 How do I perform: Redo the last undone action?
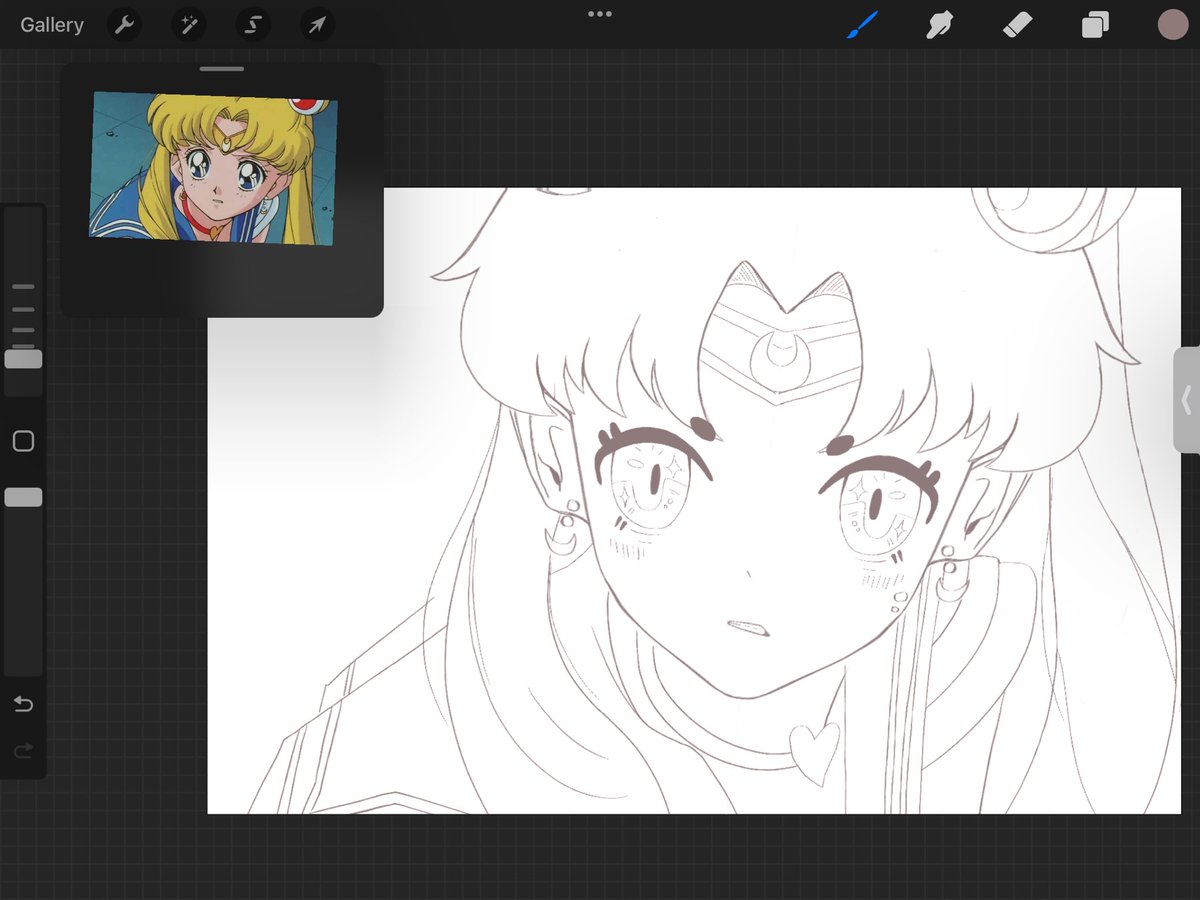[x=23, y=751]
